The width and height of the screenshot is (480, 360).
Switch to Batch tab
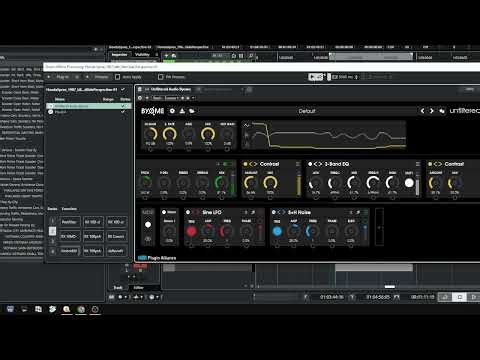(x=52, y=209)
